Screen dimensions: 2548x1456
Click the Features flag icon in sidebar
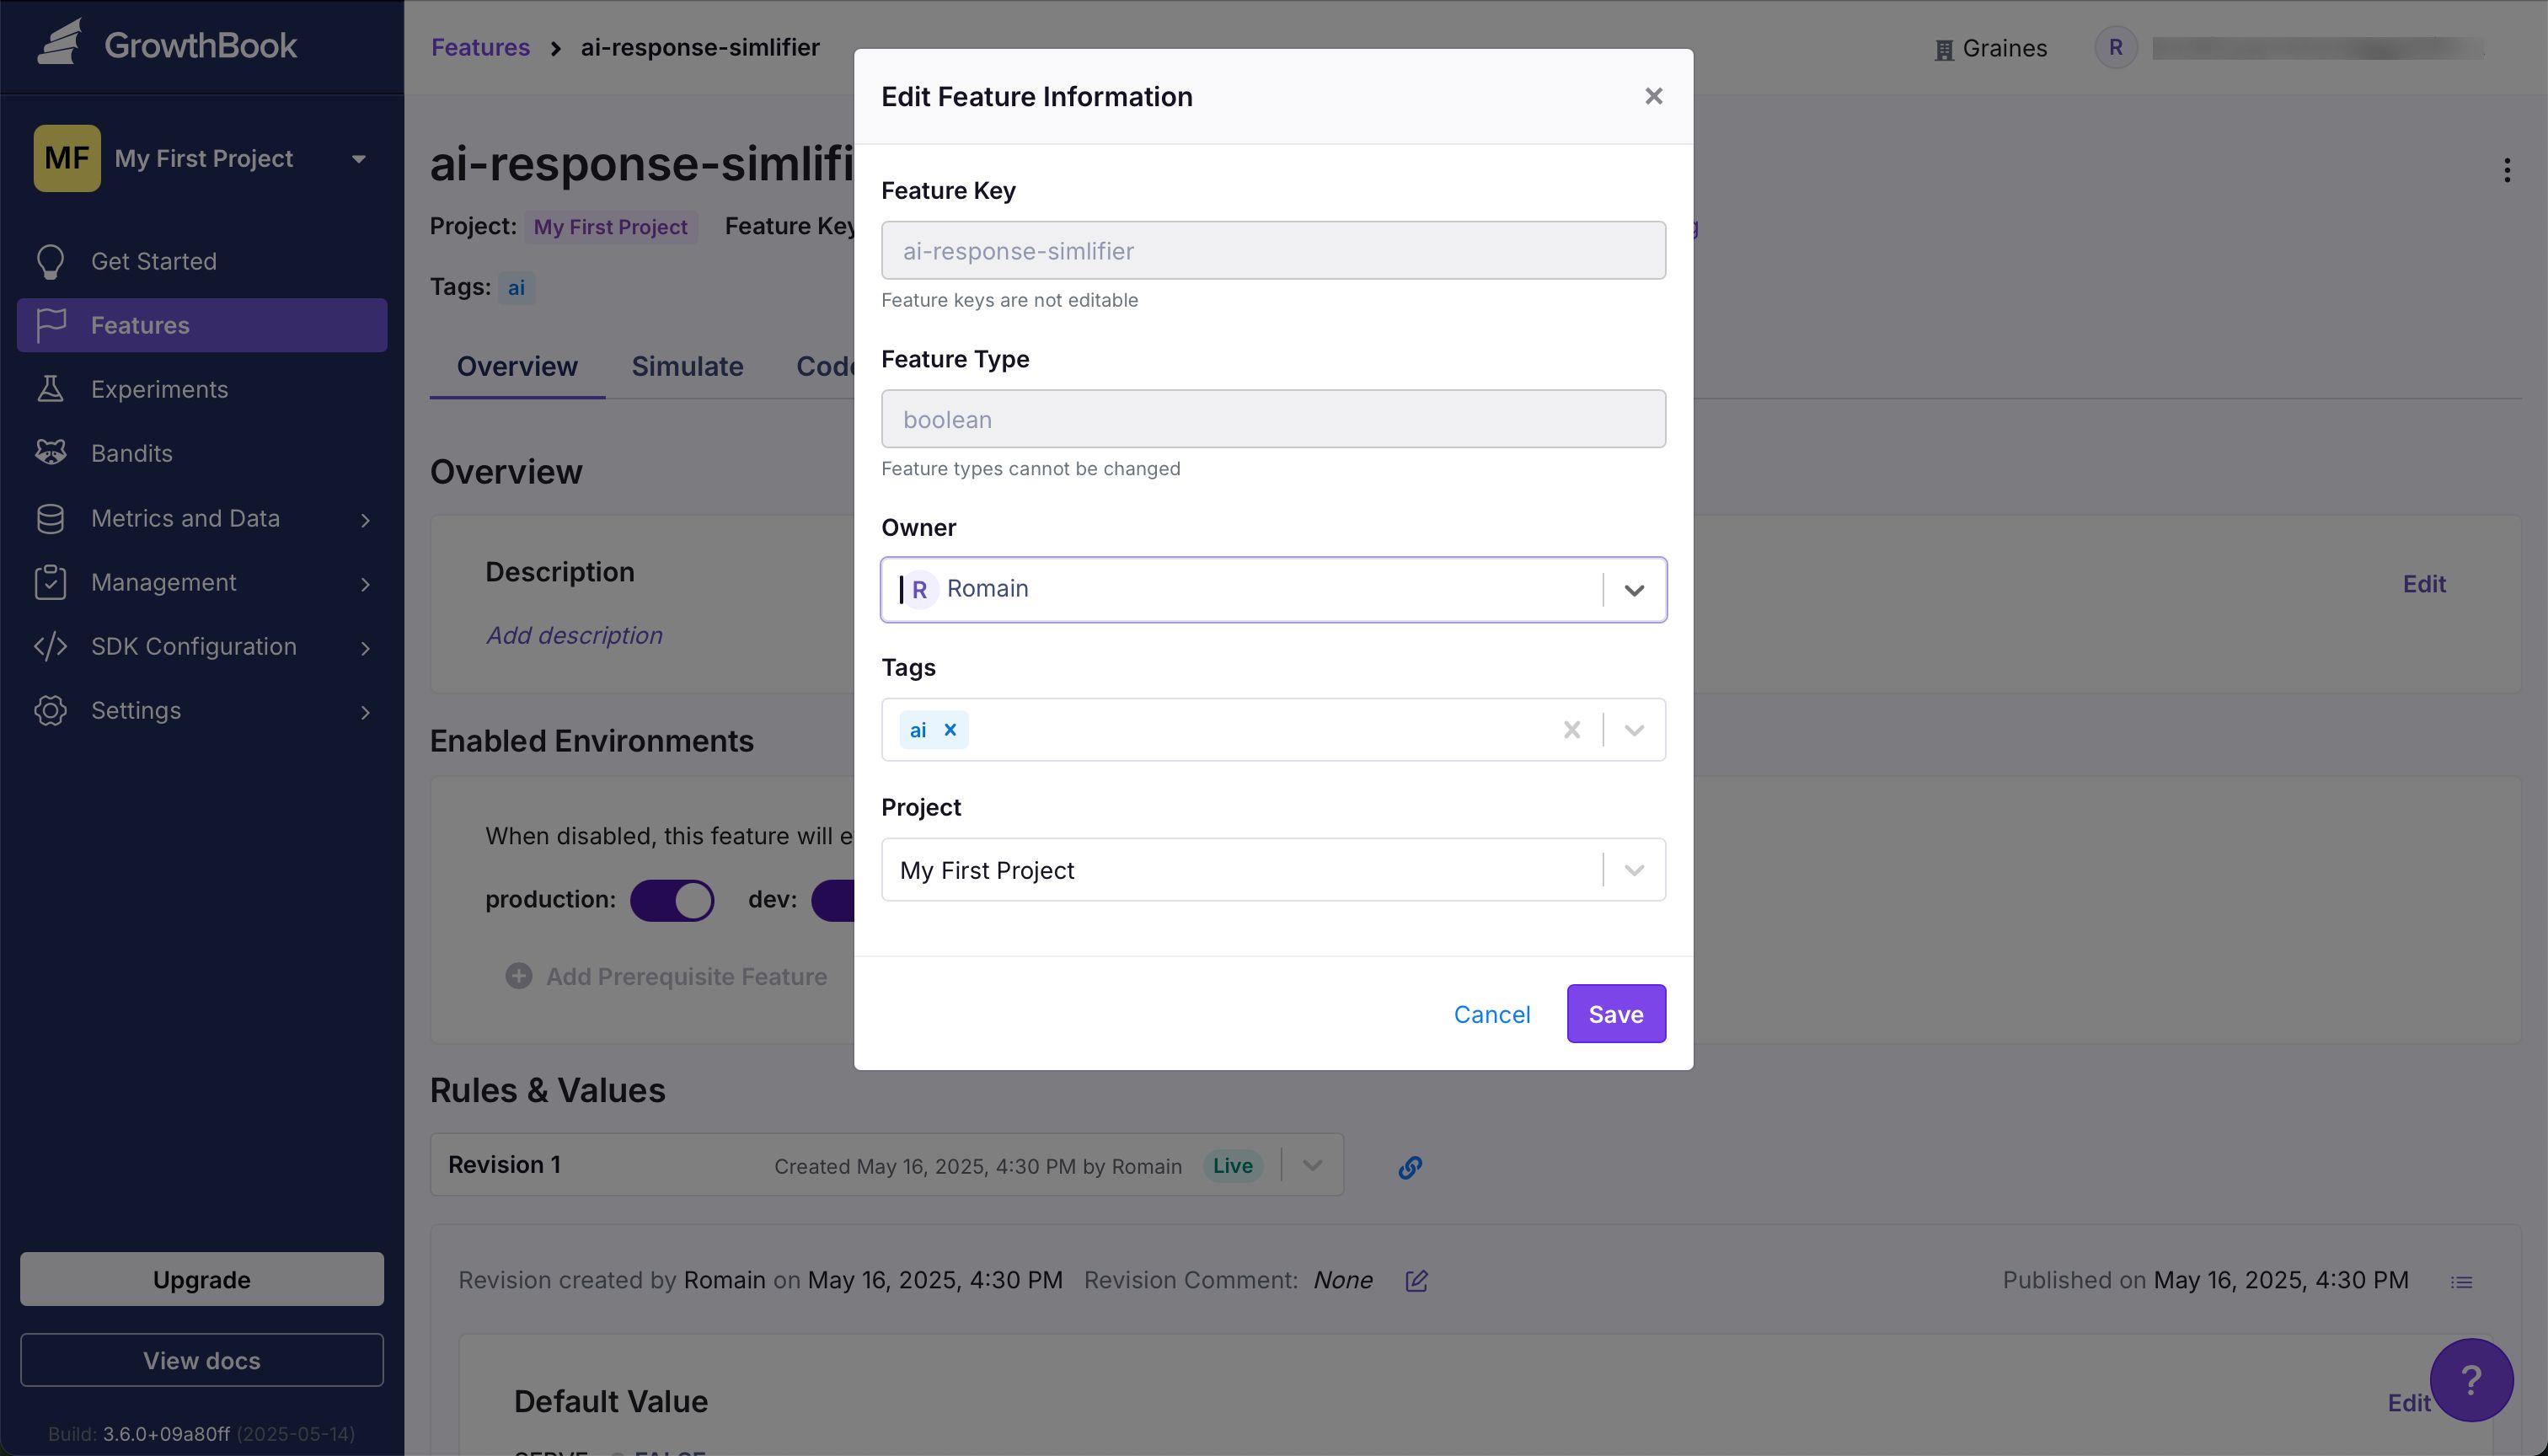click(x=50, y=325)
